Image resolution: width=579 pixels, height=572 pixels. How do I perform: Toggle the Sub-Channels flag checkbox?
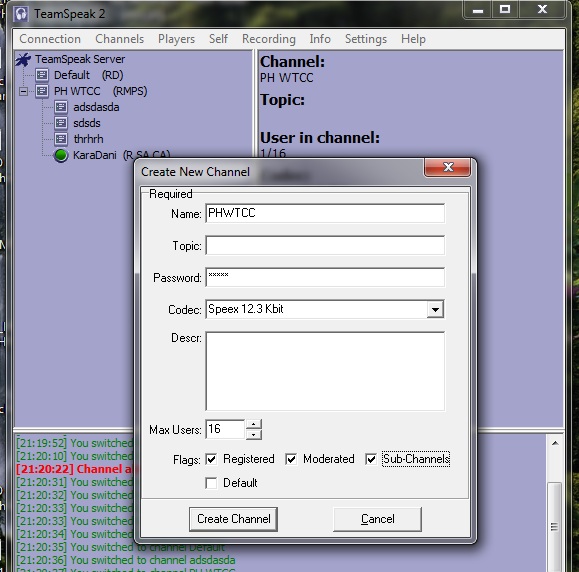[371, 459]
